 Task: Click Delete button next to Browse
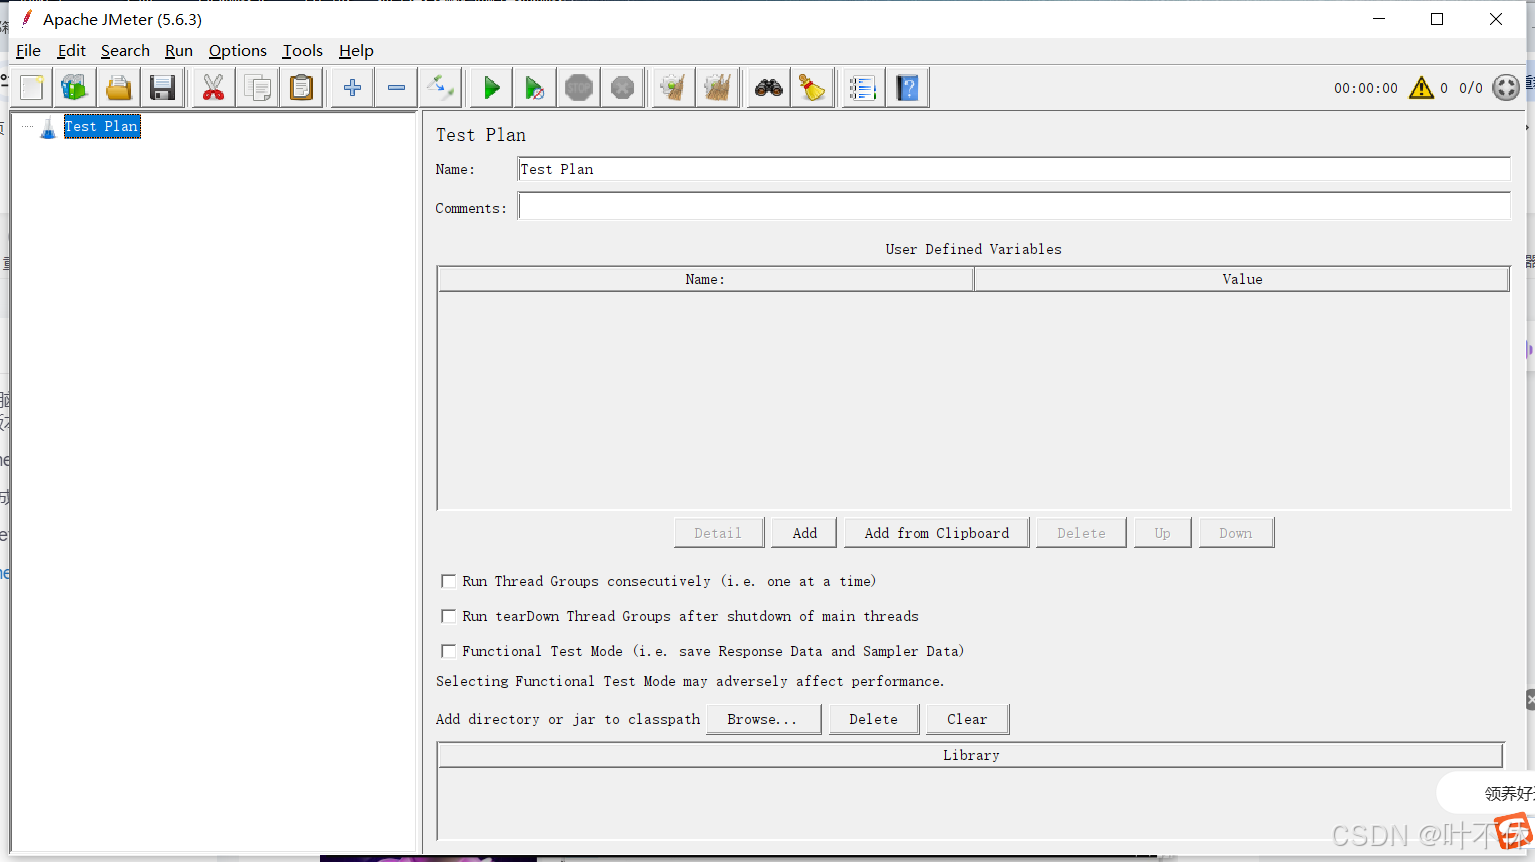pyautogui.click(x=874, y=719)
